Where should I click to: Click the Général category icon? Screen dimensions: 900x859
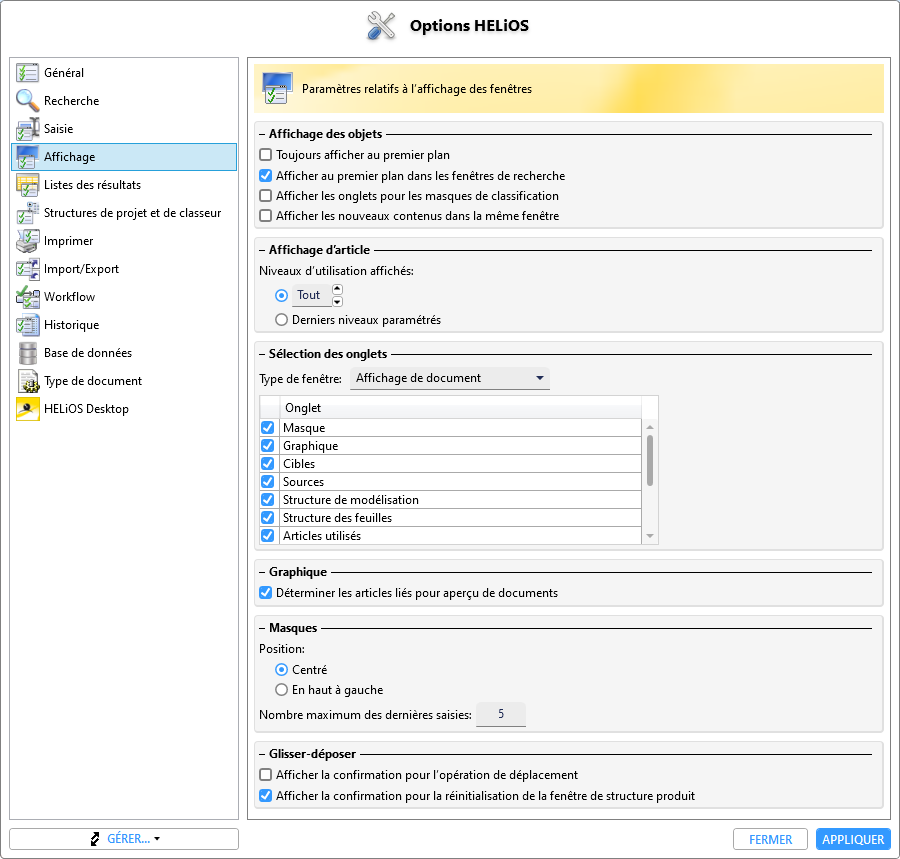tap(28, 73)
